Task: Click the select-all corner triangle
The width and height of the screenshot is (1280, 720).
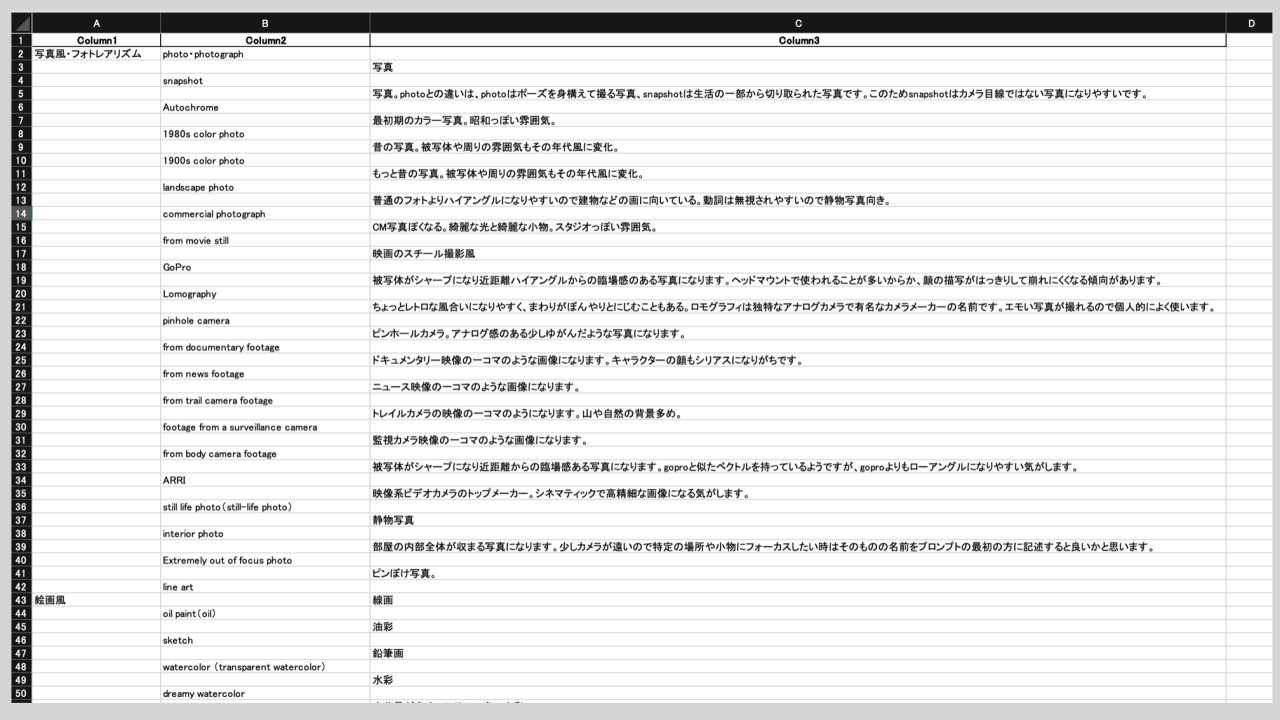Action: pos(21,23)
